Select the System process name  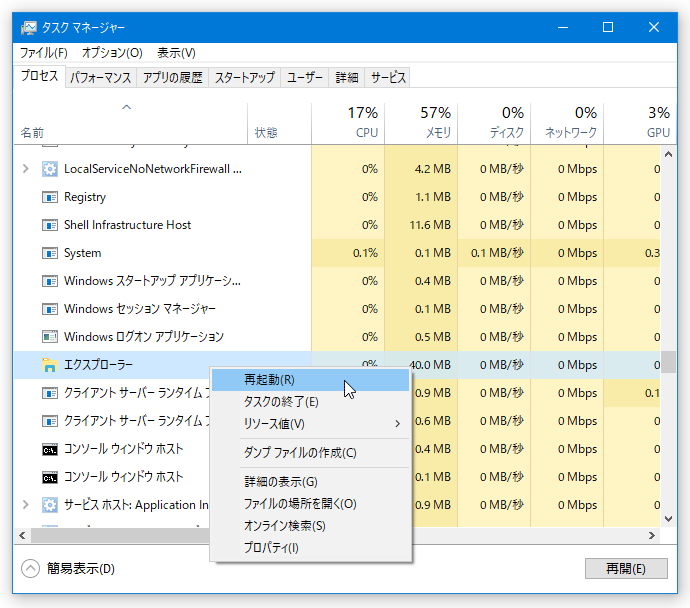pos(83,253)
